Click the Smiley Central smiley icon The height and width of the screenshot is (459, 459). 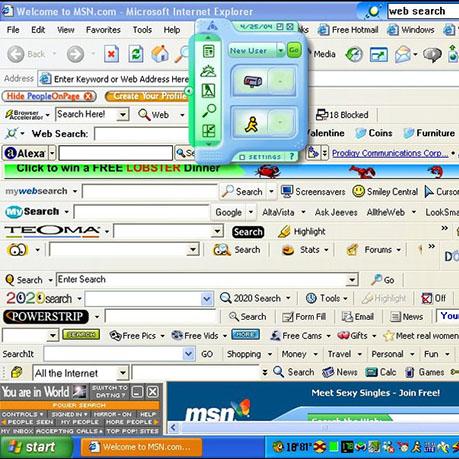(x=358, y=191)
